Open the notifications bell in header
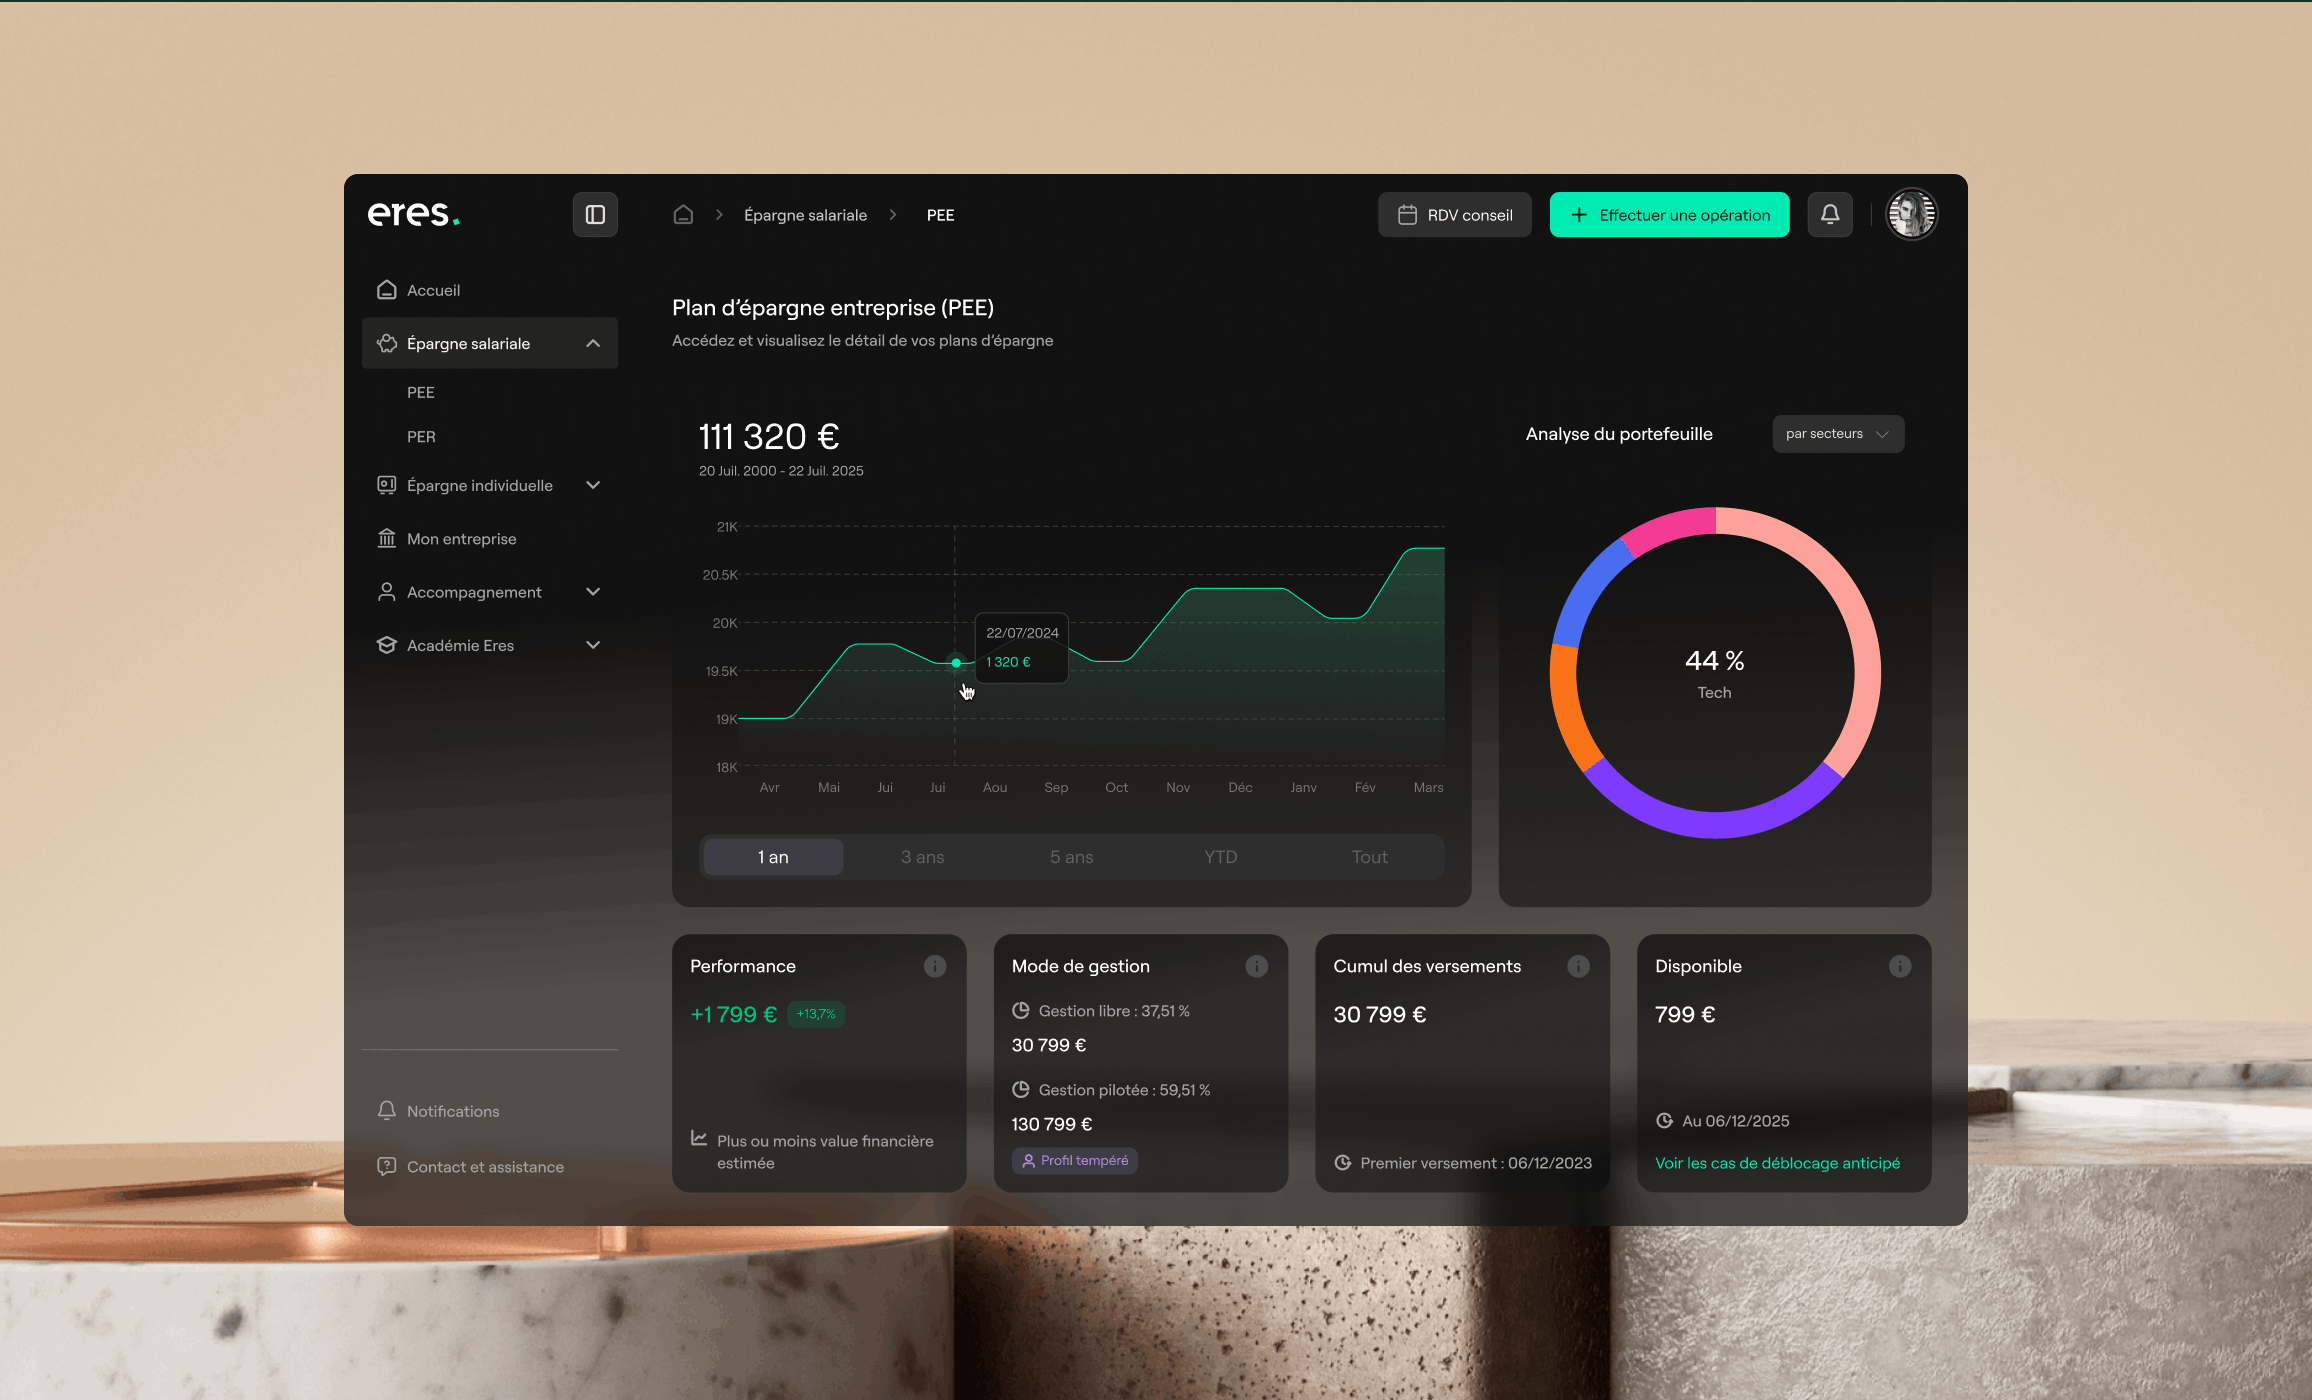 pyautogui.click(x=1830, y=215)
